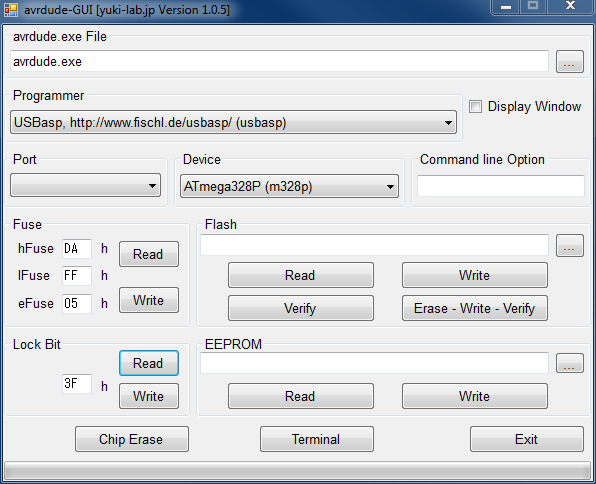Click the hFuse value field

pos(77,249)
